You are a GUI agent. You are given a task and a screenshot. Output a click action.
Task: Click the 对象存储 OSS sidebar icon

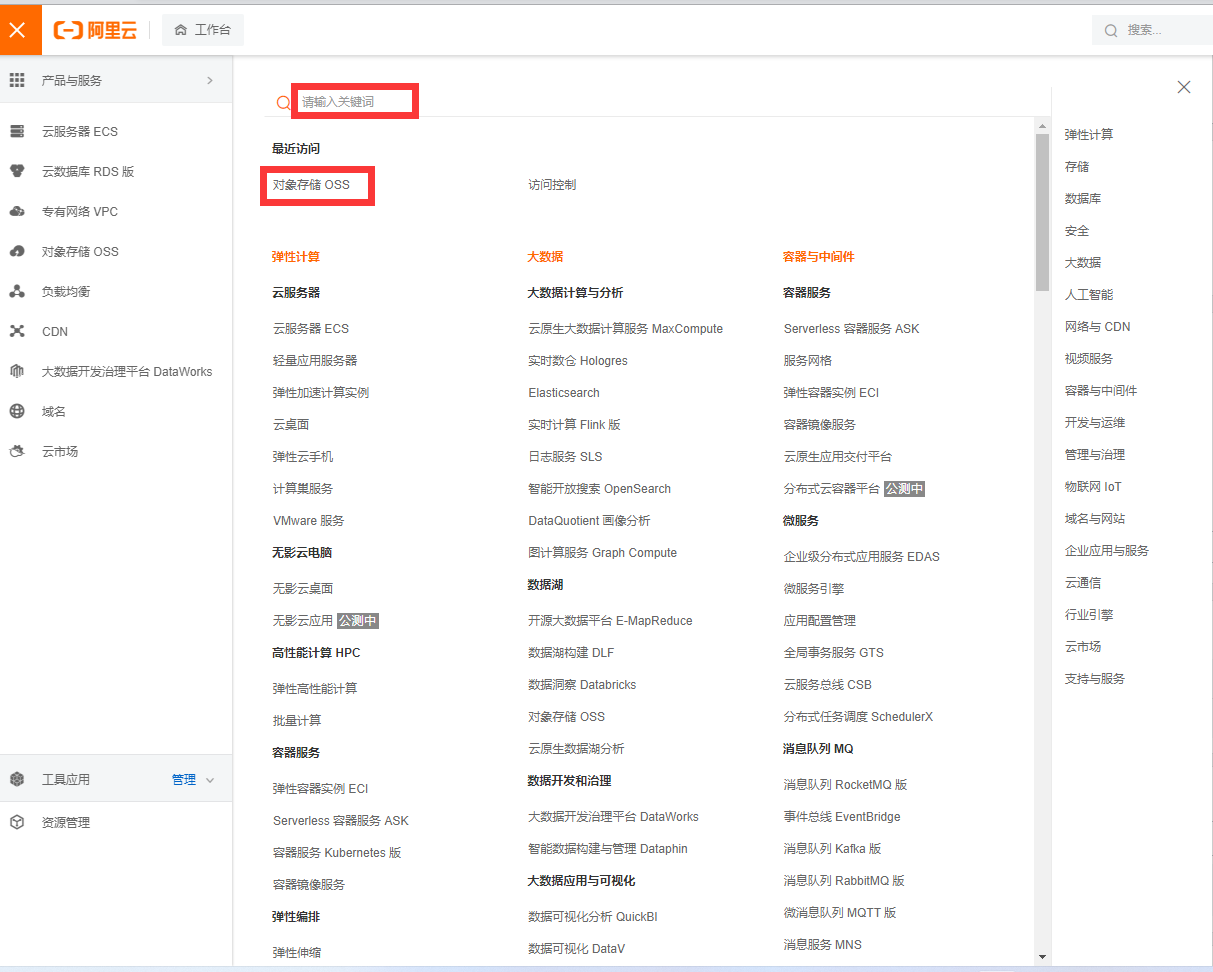[17, 251]
